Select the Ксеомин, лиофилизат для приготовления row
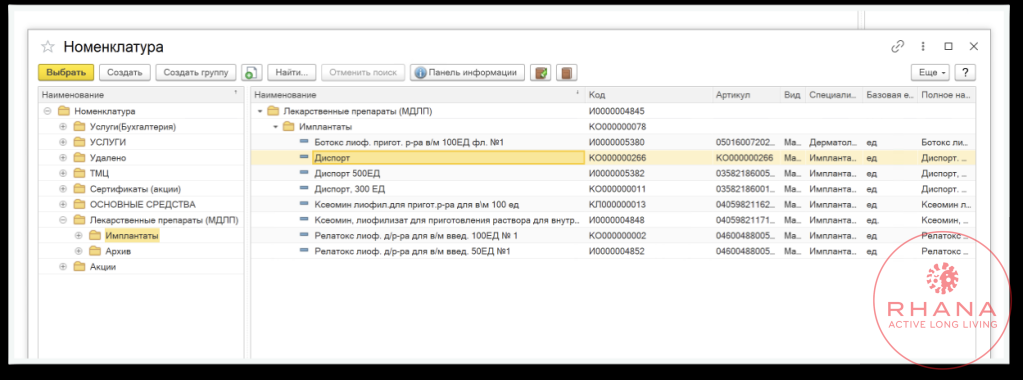Screen dimensions: 1023x380 tap(613, 220)
